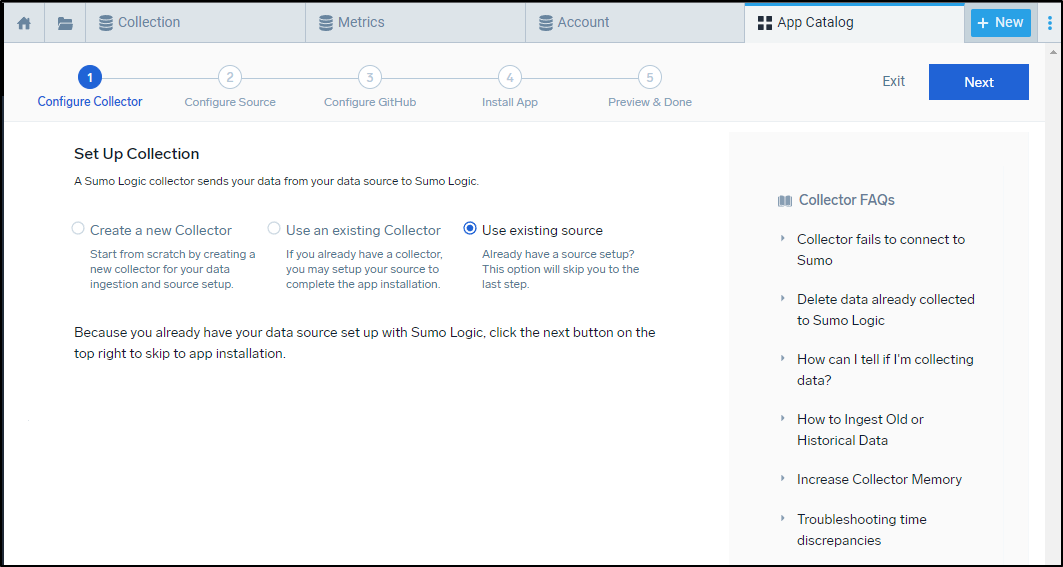This screenshot has width=1063, height=567.
Task: Click the step 1 circle in wizard
Action: [90, 77]
